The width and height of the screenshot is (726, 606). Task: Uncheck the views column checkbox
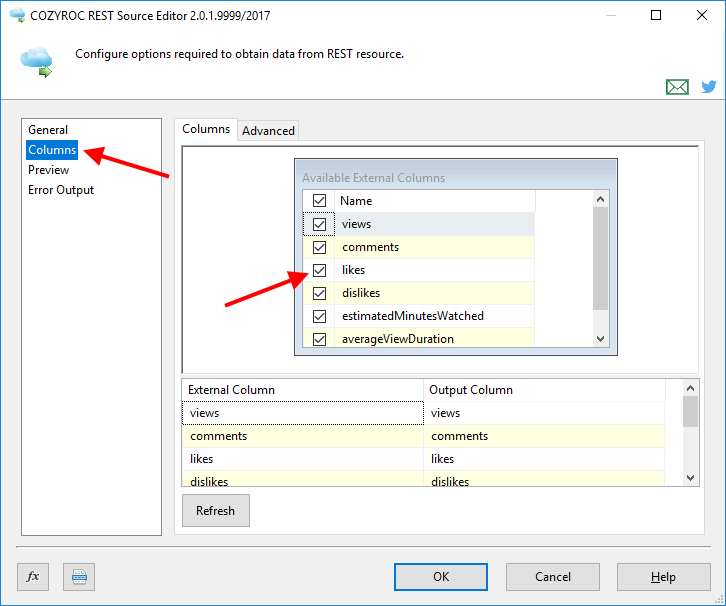(x=319, y=224)
